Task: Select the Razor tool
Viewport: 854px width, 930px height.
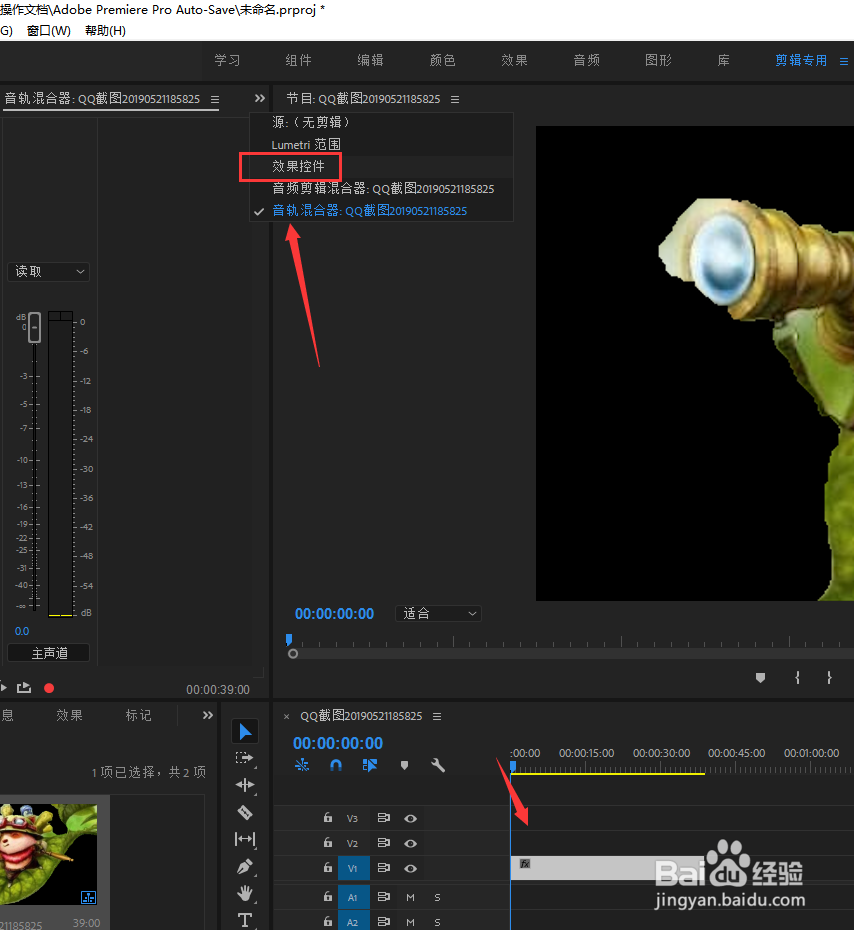Action: pyautogui.click(x=245, y=812)
